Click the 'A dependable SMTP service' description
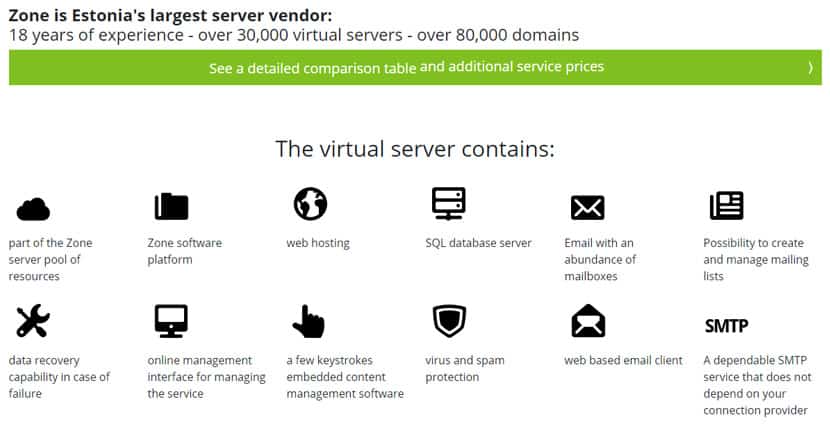The image size is (830, 430). pos(757,385)
